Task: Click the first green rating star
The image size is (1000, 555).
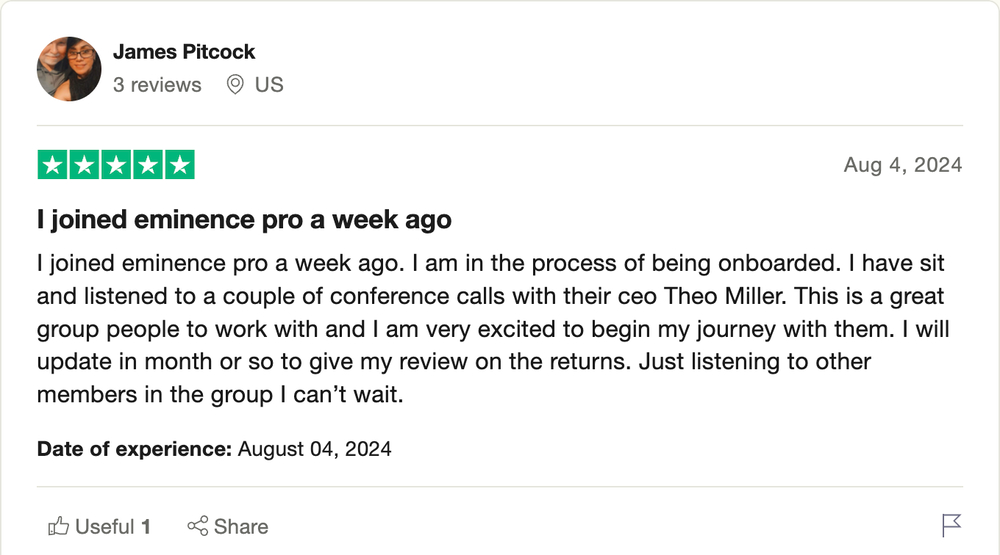Action: 52,165
